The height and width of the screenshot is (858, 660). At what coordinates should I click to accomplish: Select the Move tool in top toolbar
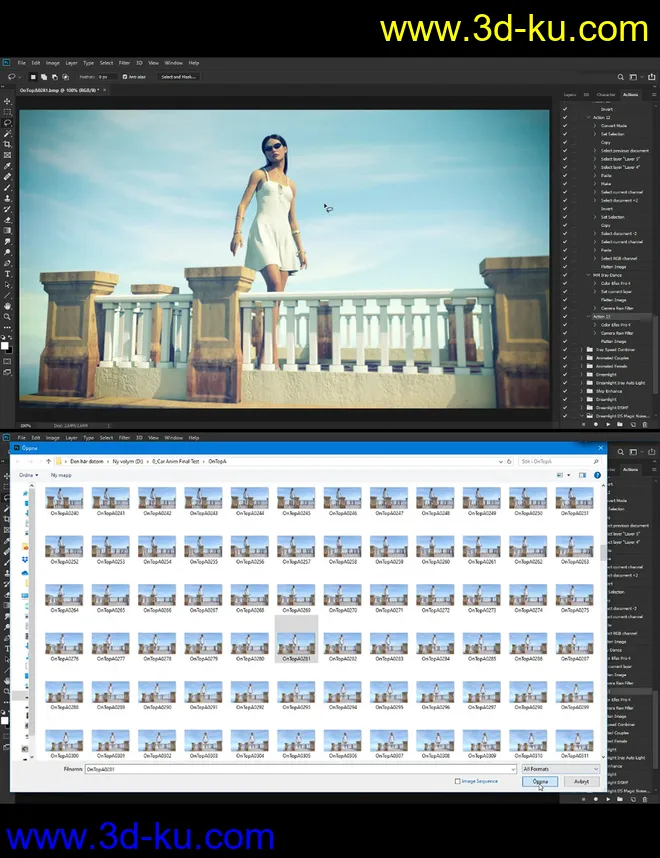[8, 101]
